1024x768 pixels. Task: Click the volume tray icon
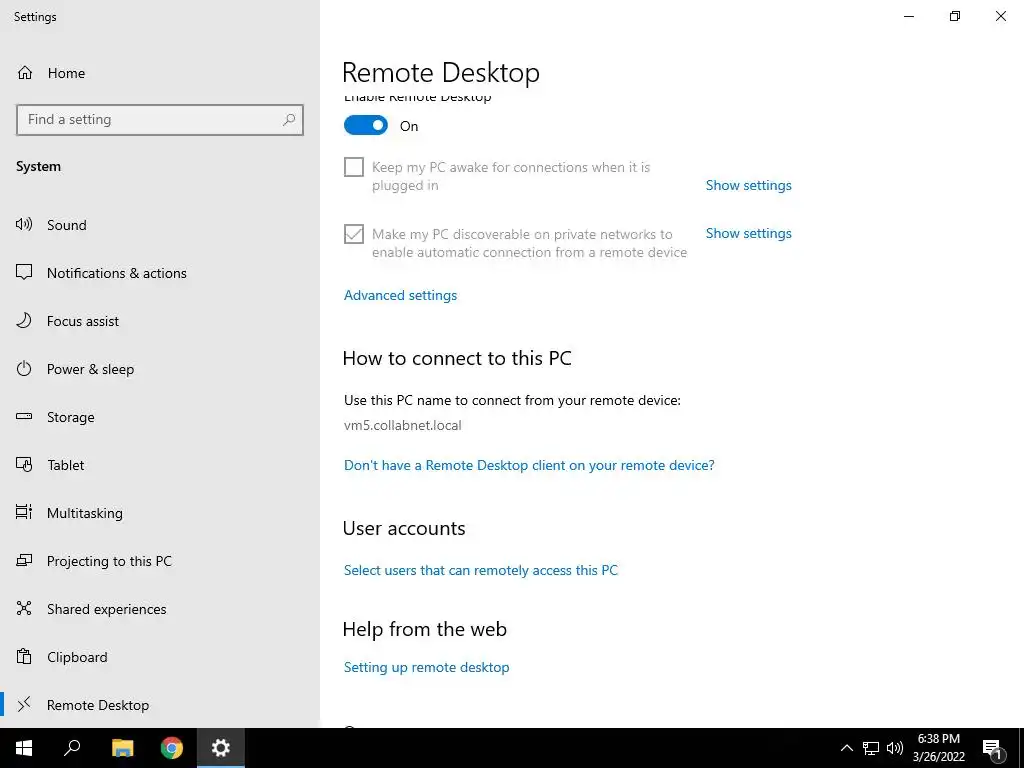click(x=895, y=748)
